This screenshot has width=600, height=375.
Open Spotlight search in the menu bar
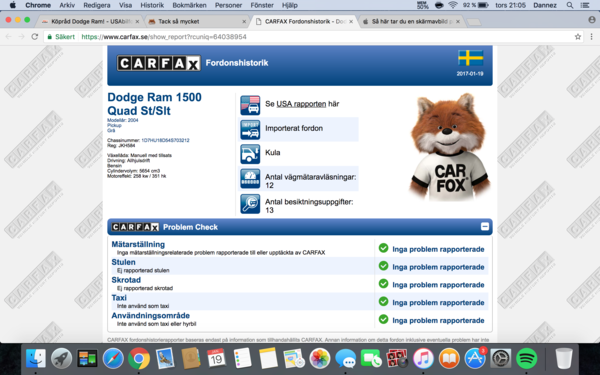[570, 5]
